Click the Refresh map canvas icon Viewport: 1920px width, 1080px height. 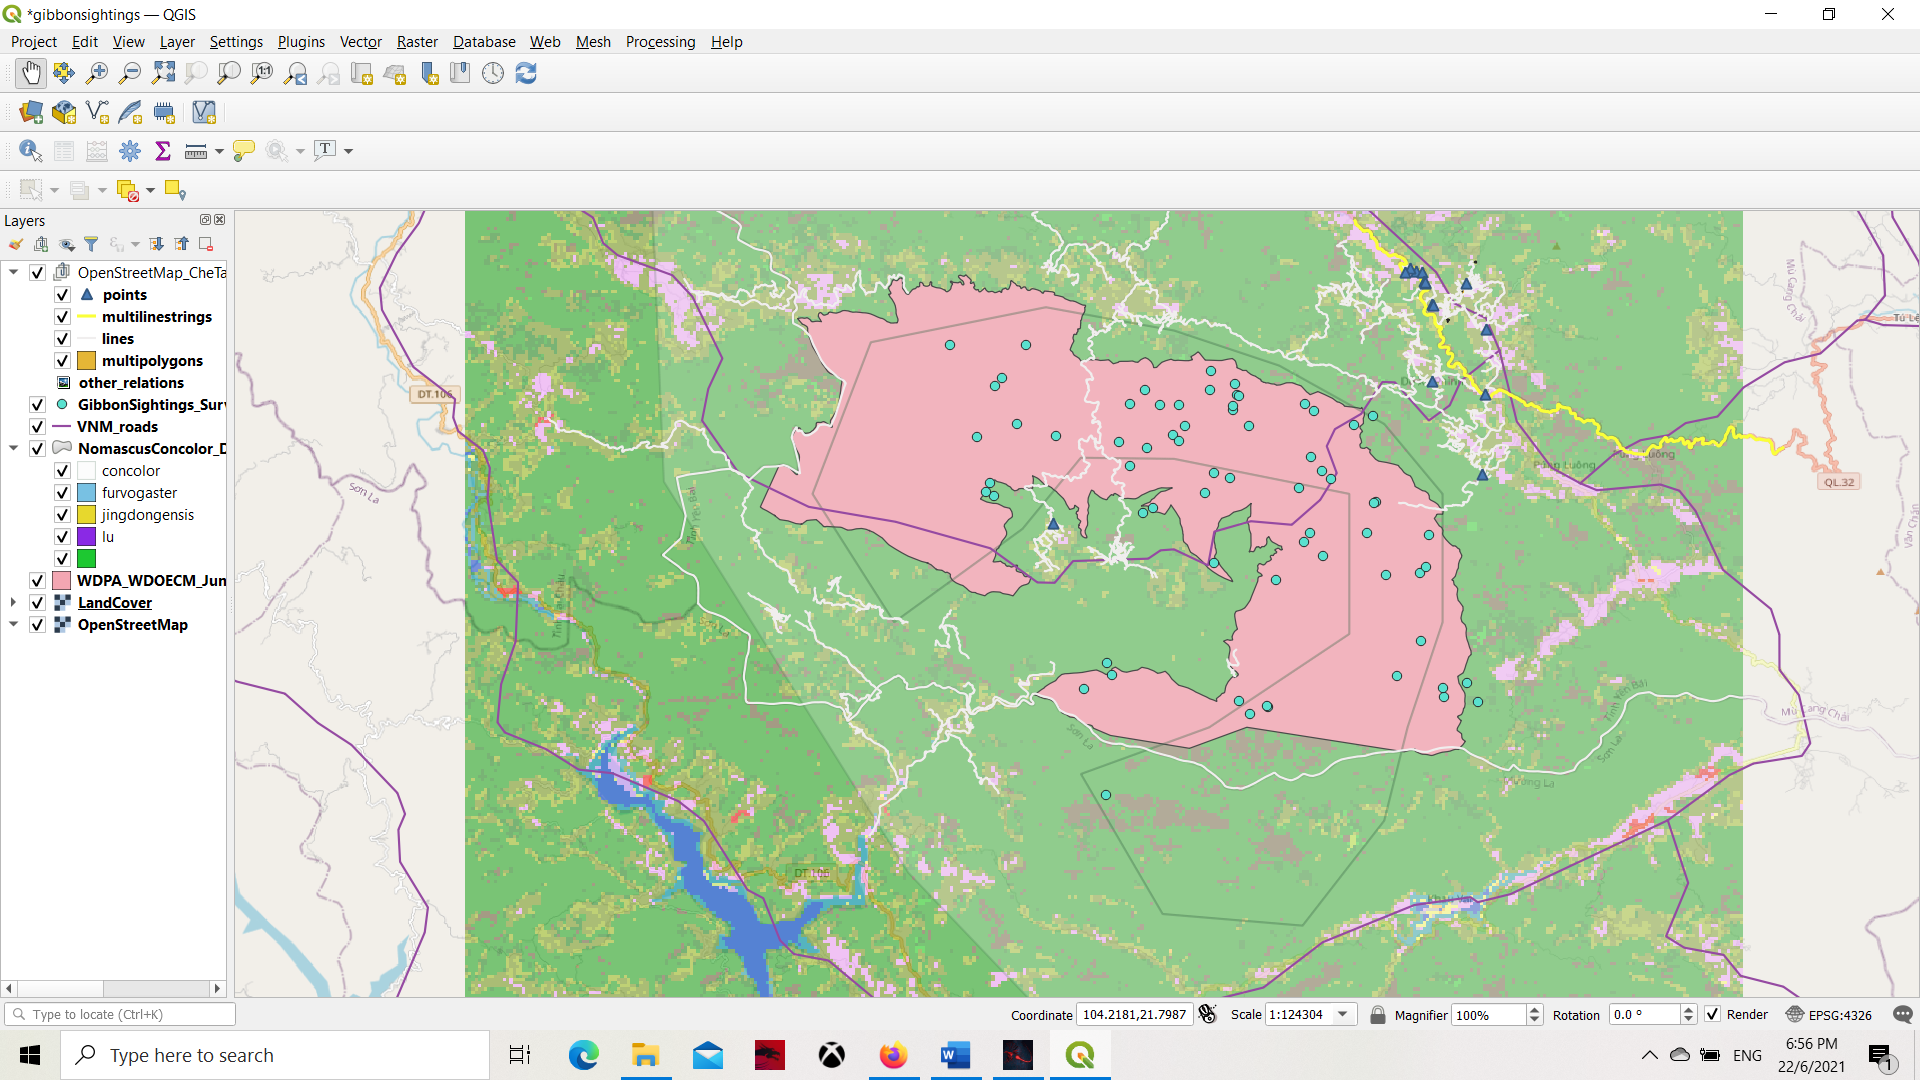click(x=526, y=73)
